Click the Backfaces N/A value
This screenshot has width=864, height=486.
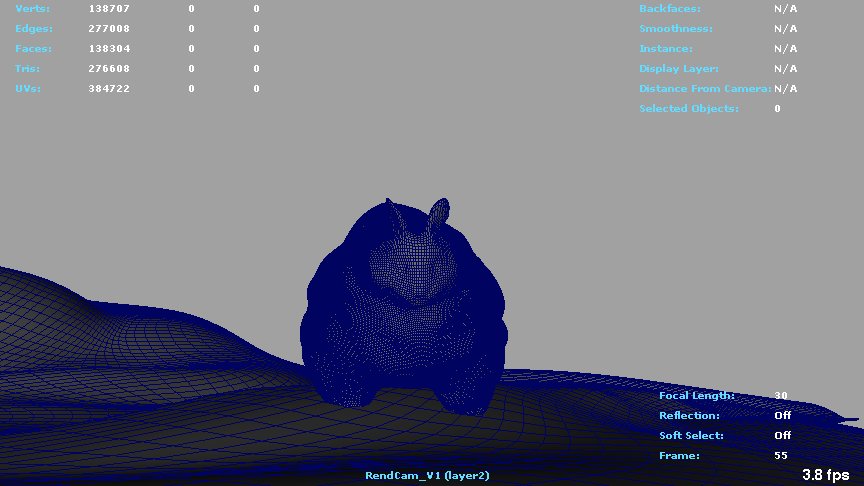[785, 9]
